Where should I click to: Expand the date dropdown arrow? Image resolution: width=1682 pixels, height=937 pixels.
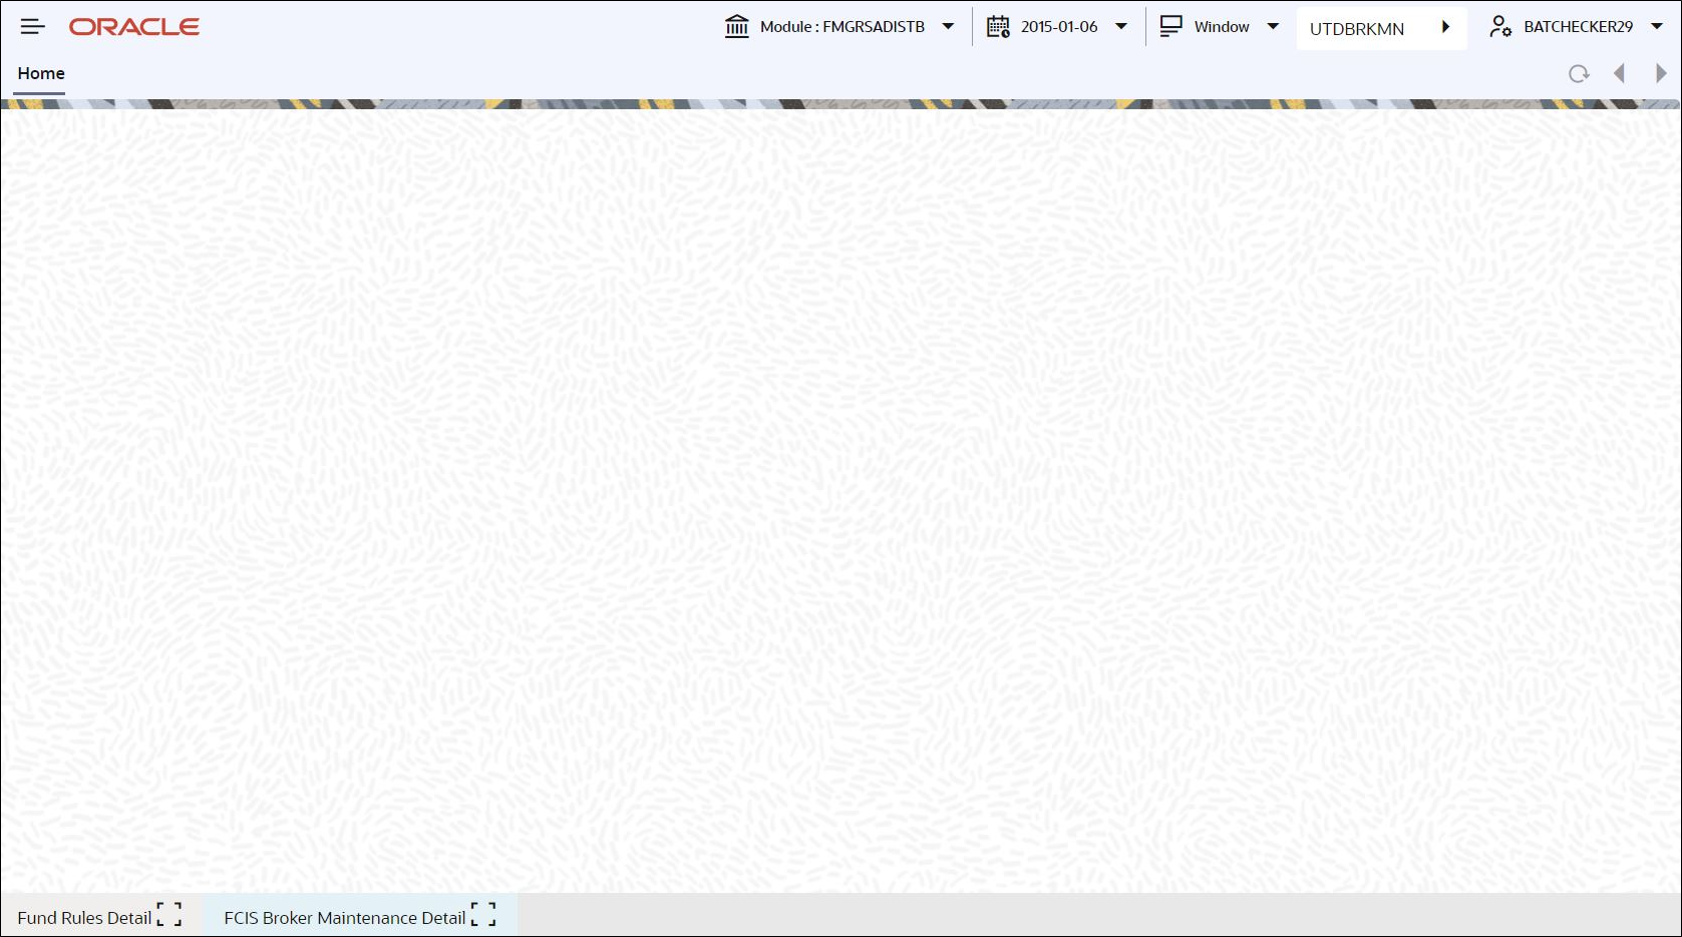click(1121, 27)
